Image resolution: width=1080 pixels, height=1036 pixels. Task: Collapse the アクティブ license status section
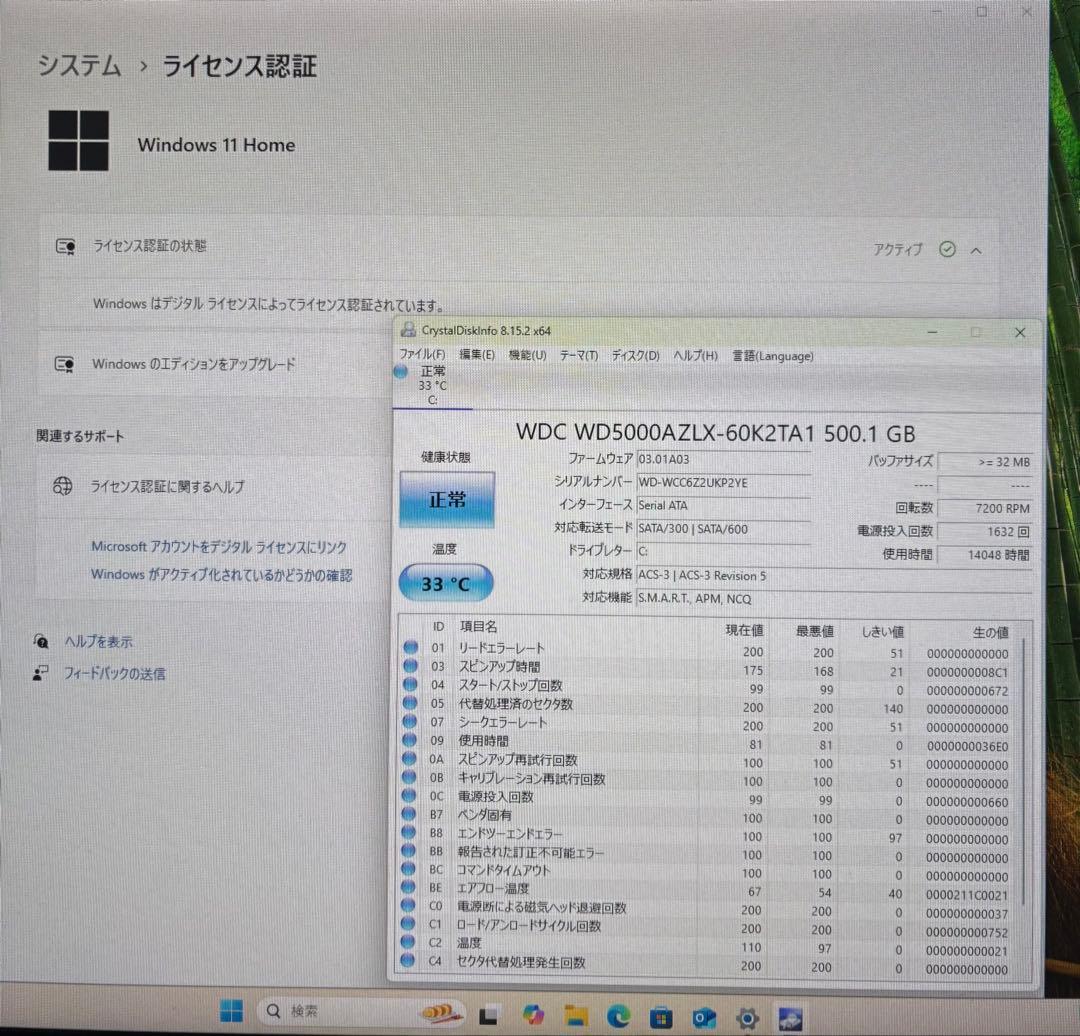point(976,250)
